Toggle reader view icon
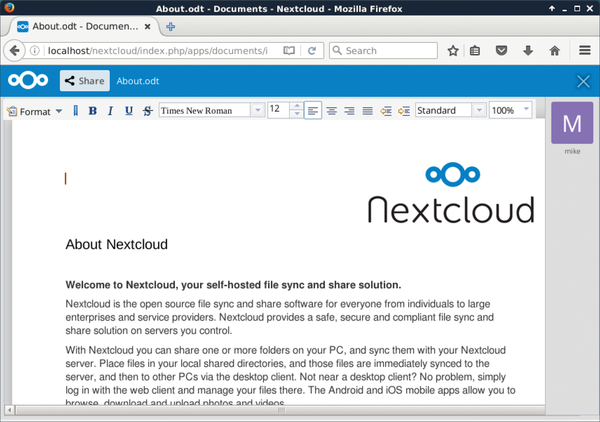 [x=289, y=51]
